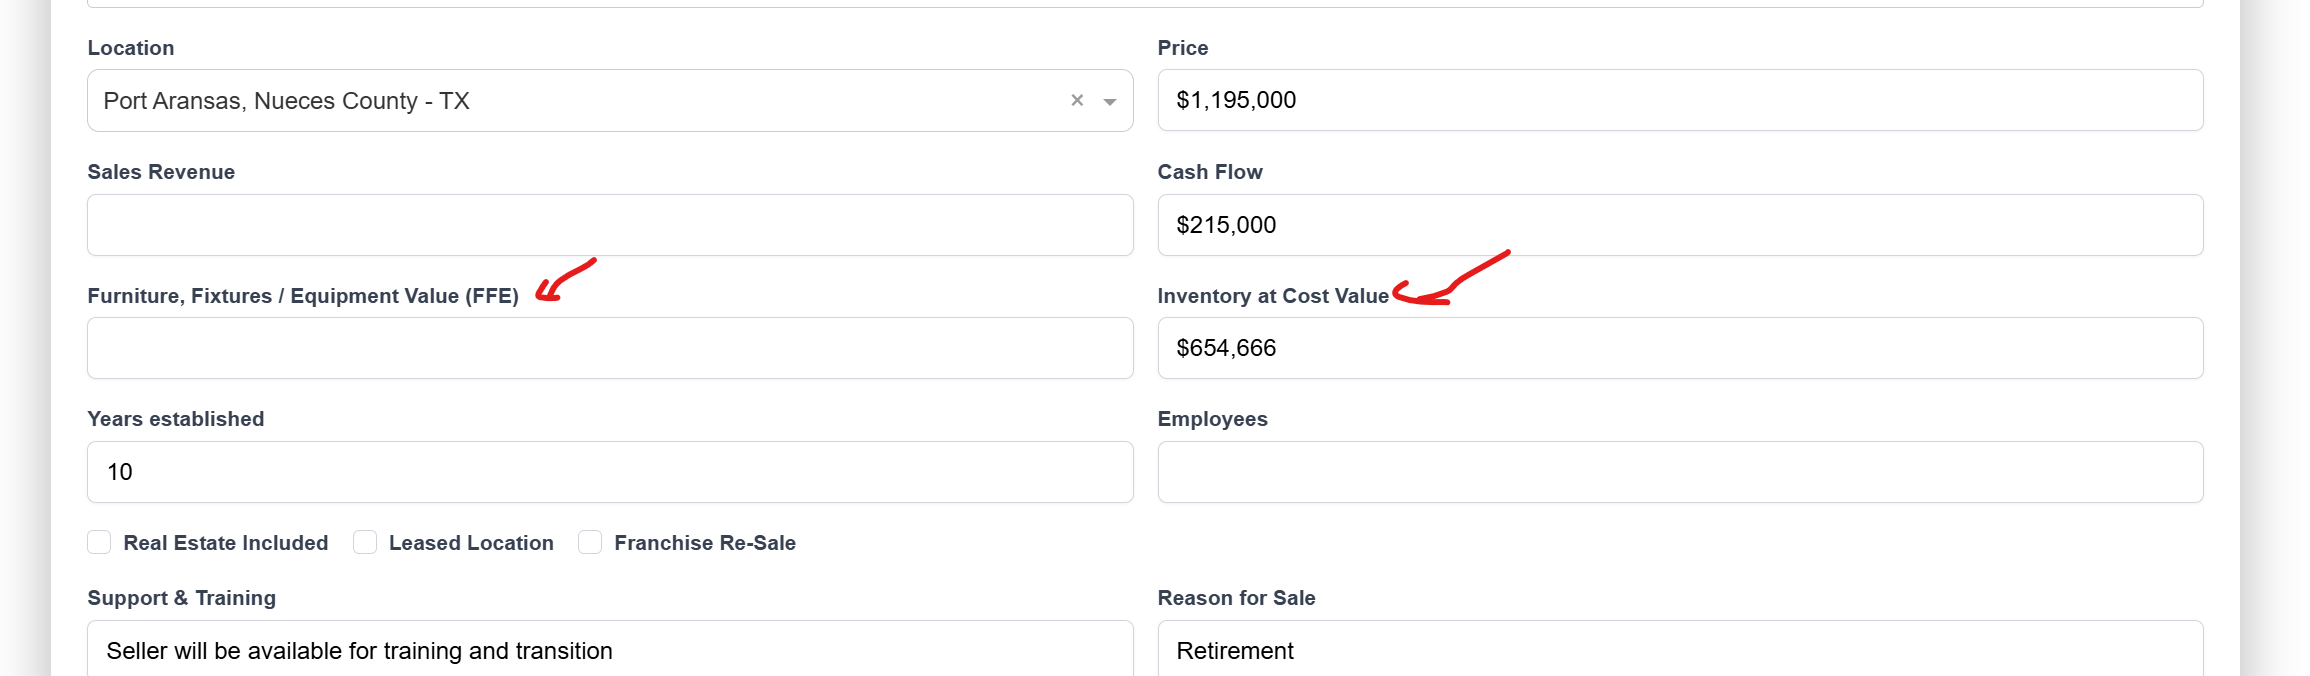Clear the Port Aransas location selection

point(1077,100)
